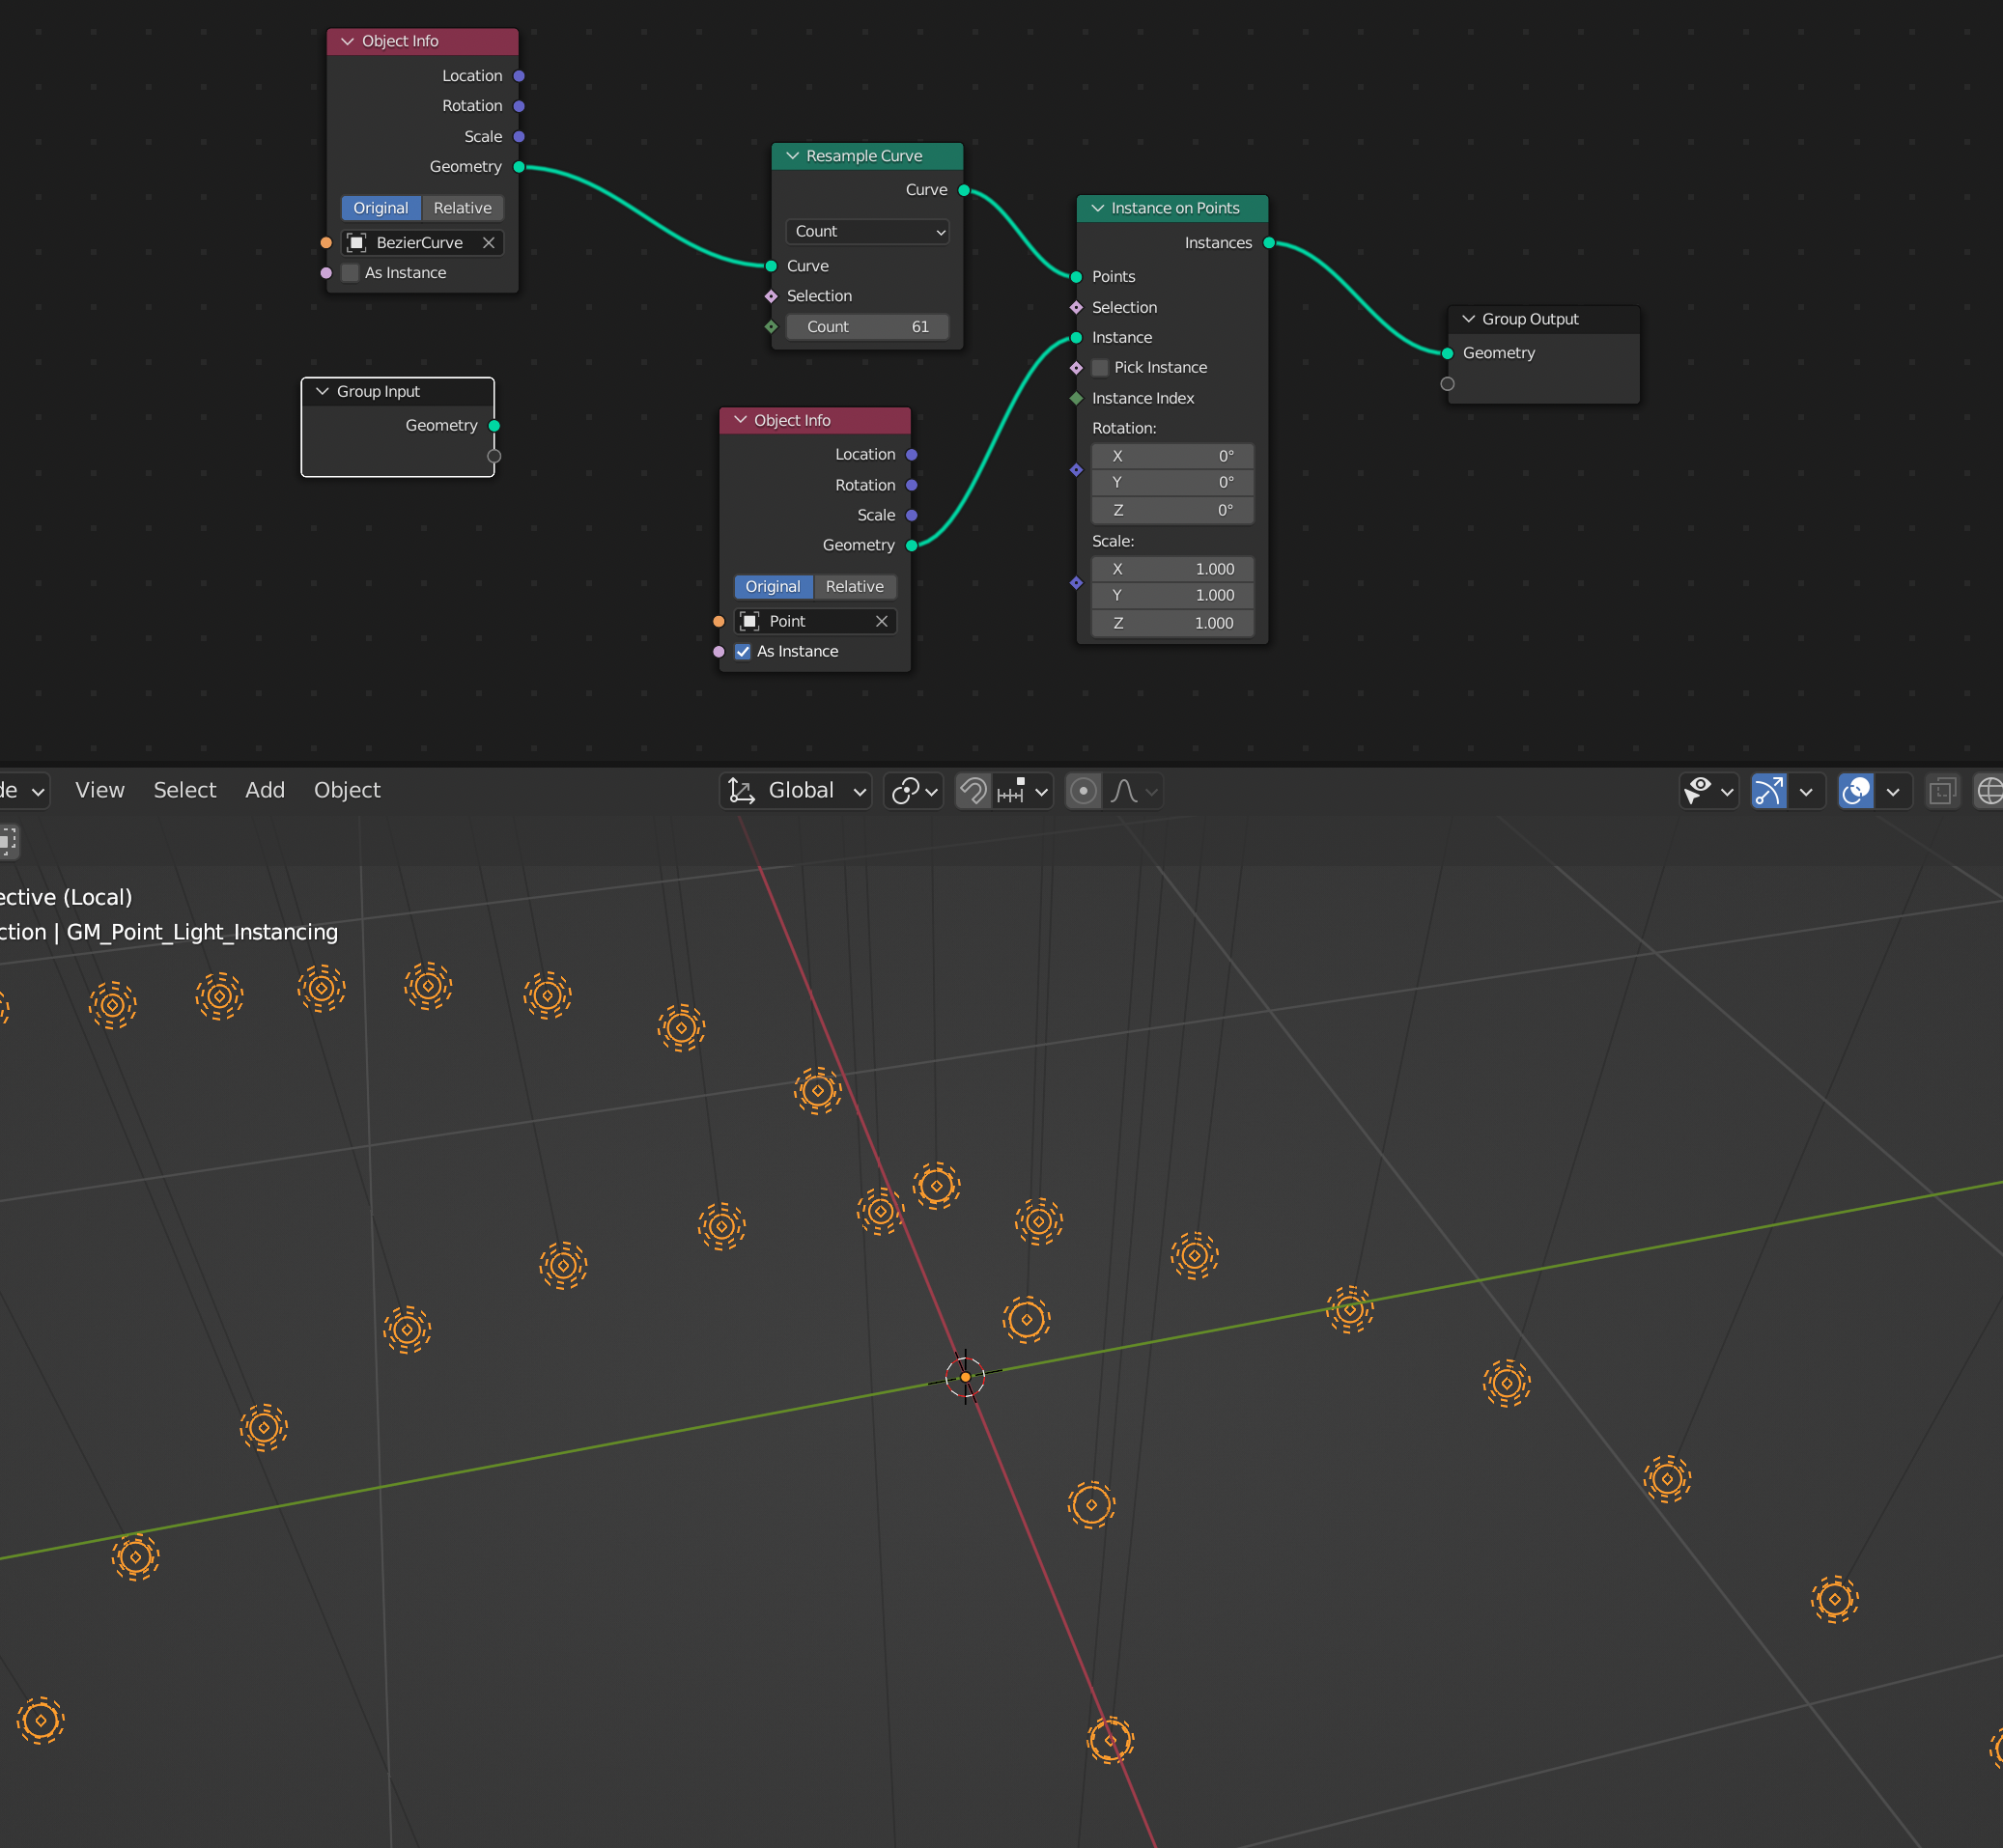Click object picker icon beside Point
Screen dimensions: 2003x1848
[749, 621]
